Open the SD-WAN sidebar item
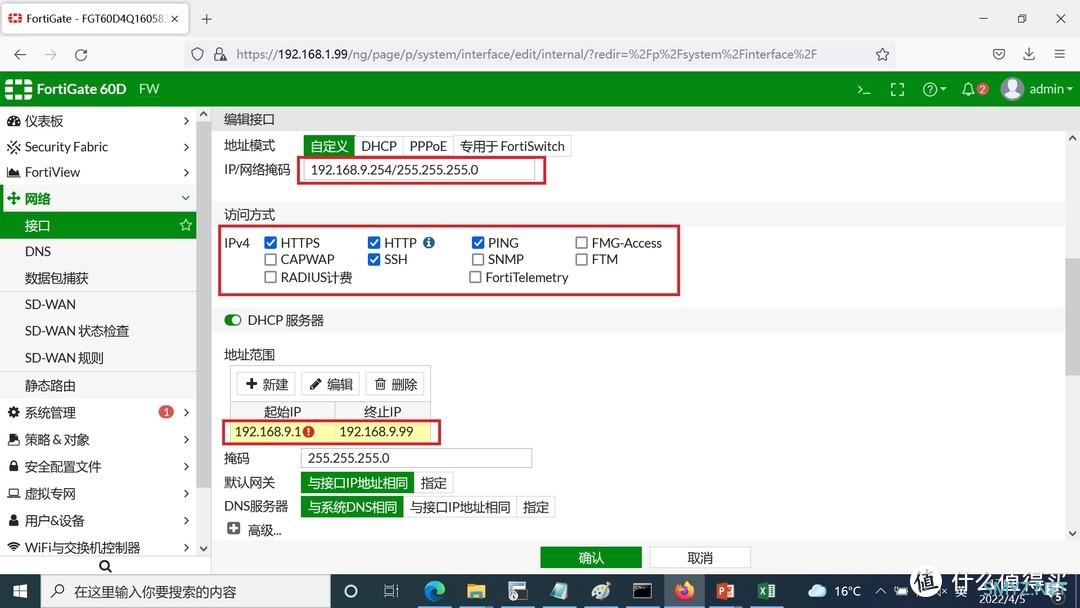Image resolution: width=1080 pixels, height=608 pixels. (x=98, y=304)
